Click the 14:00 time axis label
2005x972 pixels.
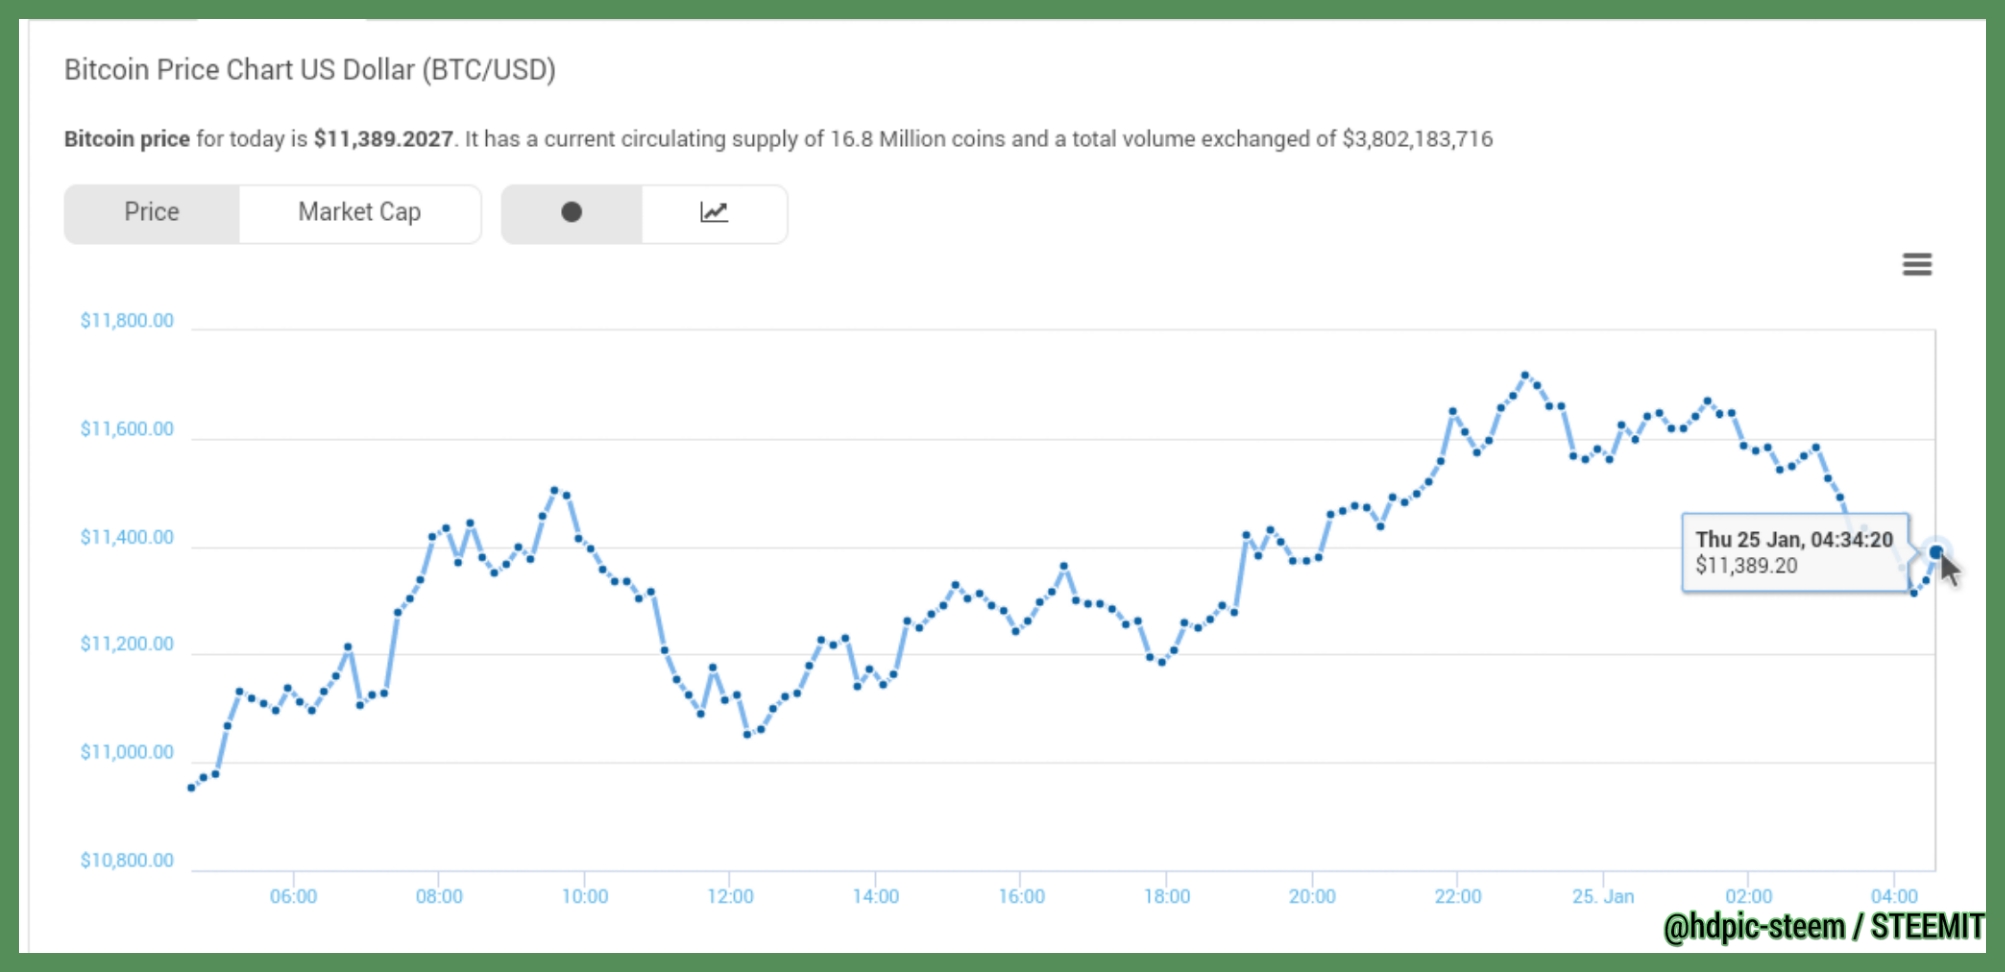(875, 896)
